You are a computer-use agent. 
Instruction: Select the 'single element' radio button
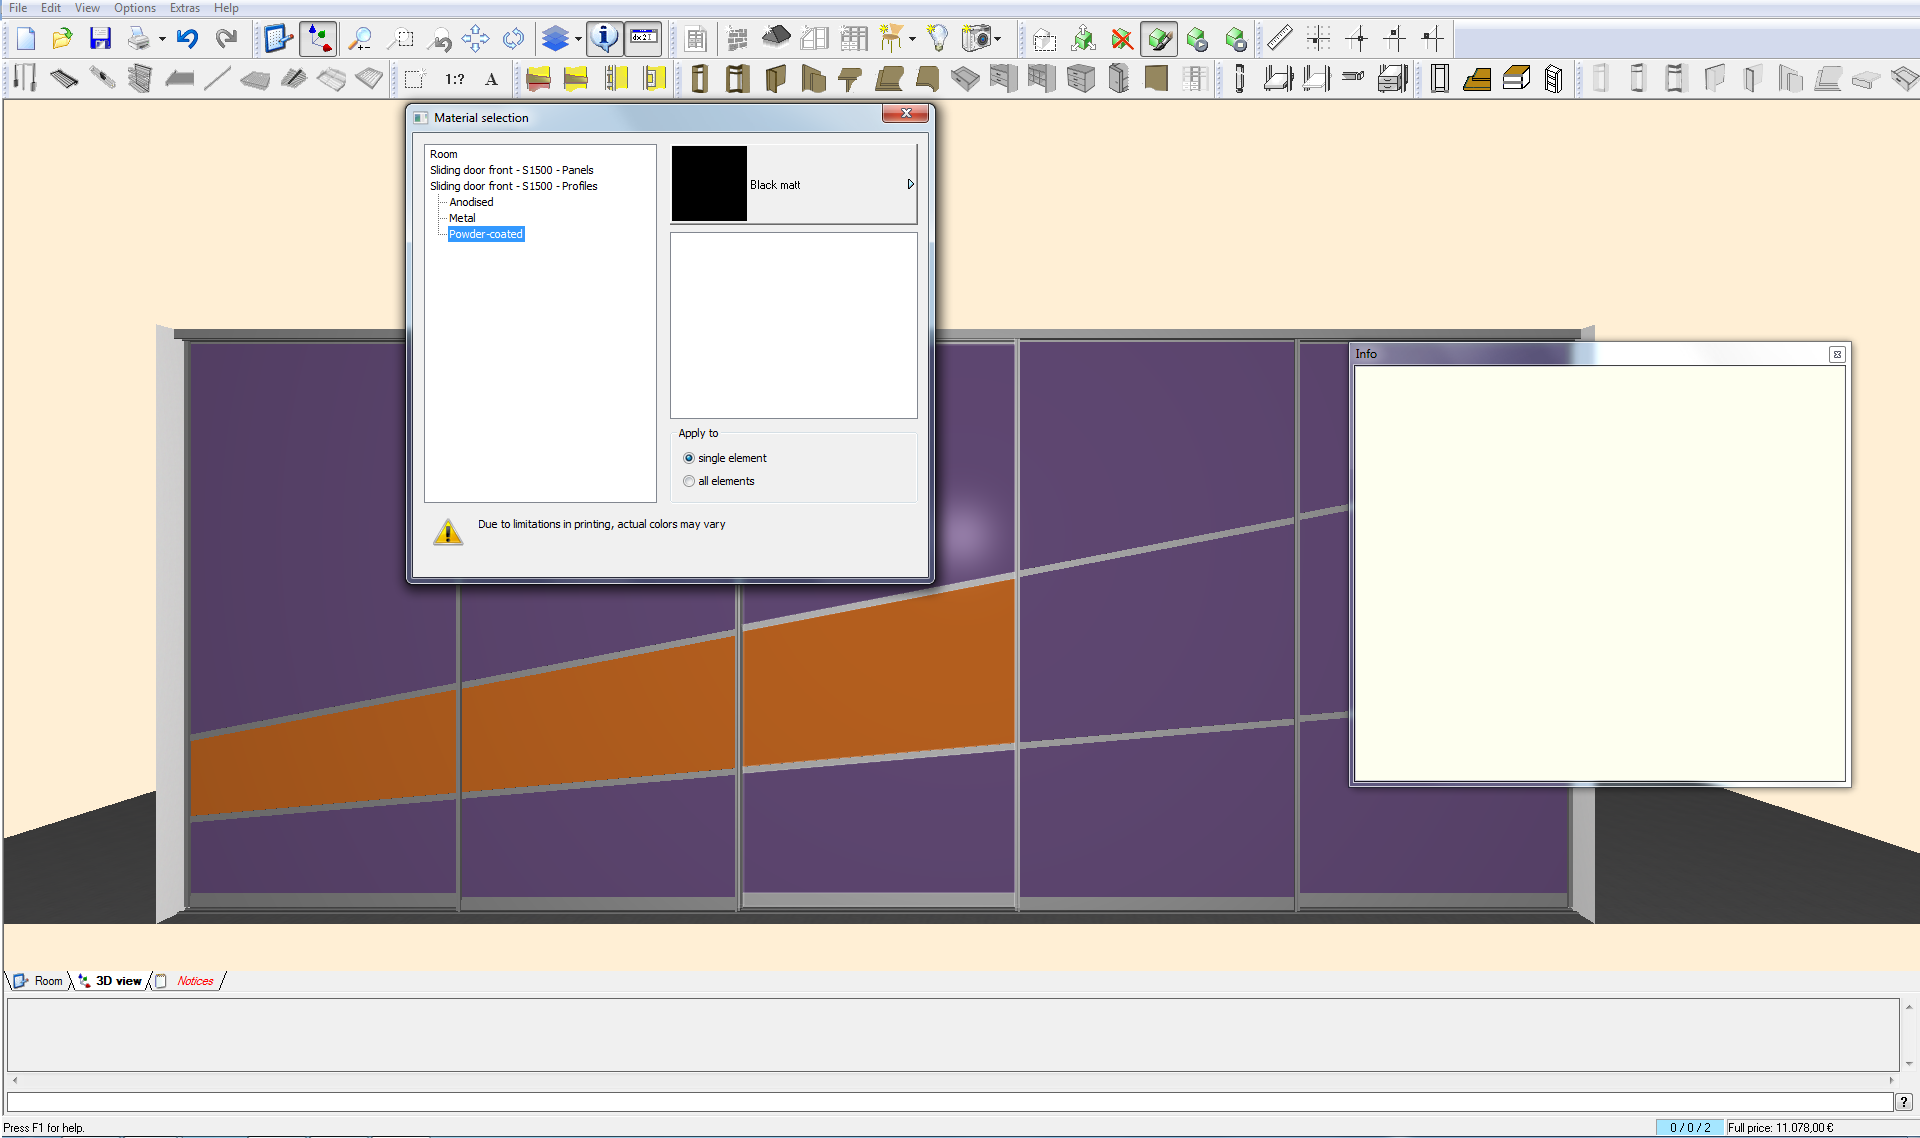click(689, 458)
